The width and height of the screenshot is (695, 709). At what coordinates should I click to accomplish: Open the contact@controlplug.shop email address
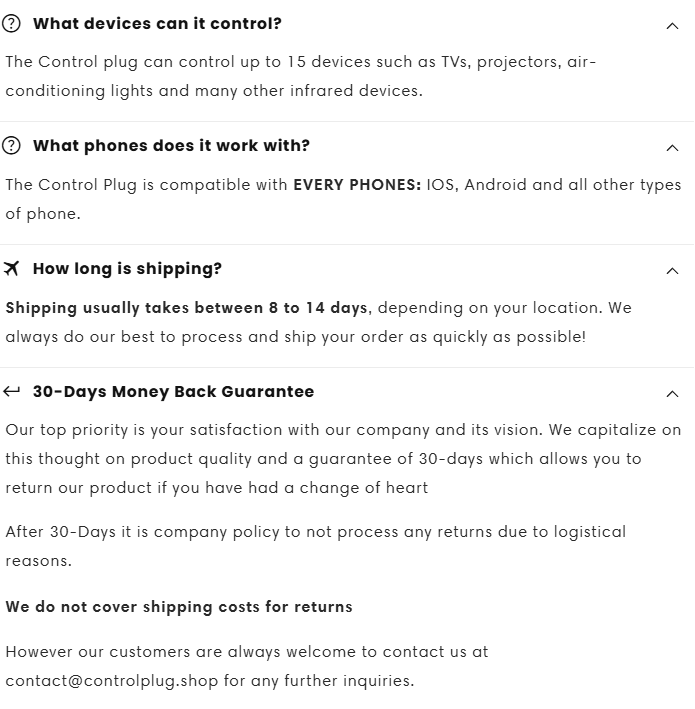coord(112,681)
